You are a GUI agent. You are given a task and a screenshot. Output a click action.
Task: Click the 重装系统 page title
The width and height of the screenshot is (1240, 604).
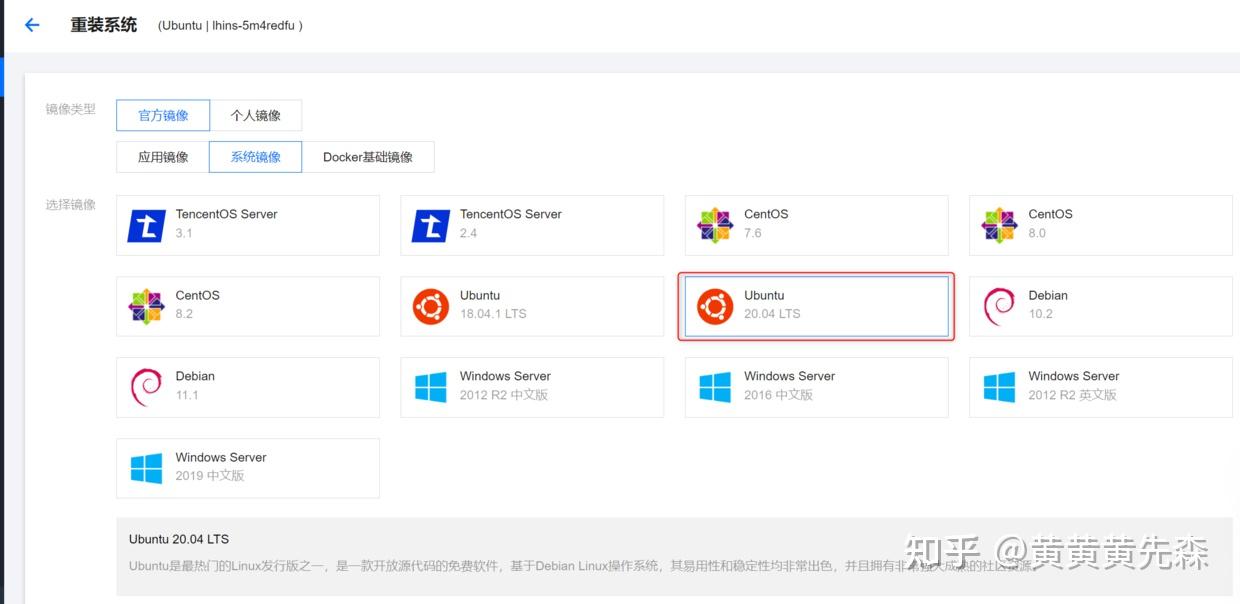[x=103, y=25]
